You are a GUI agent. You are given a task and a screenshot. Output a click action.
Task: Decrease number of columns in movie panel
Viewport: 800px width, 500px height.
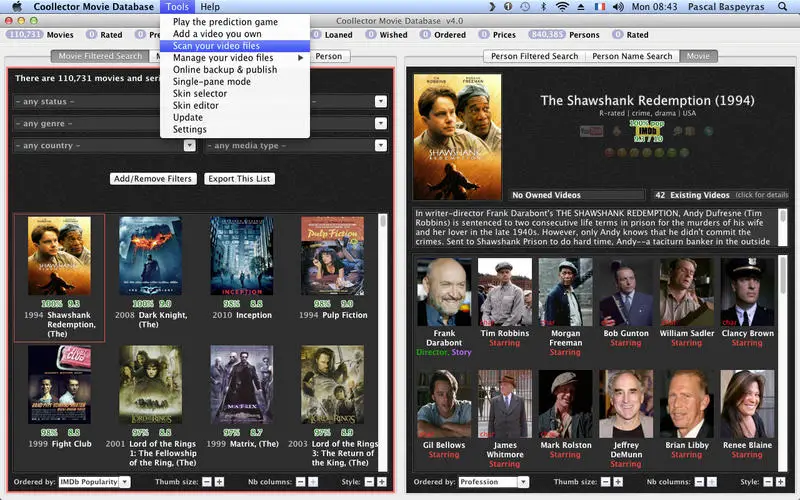[301, 482]
